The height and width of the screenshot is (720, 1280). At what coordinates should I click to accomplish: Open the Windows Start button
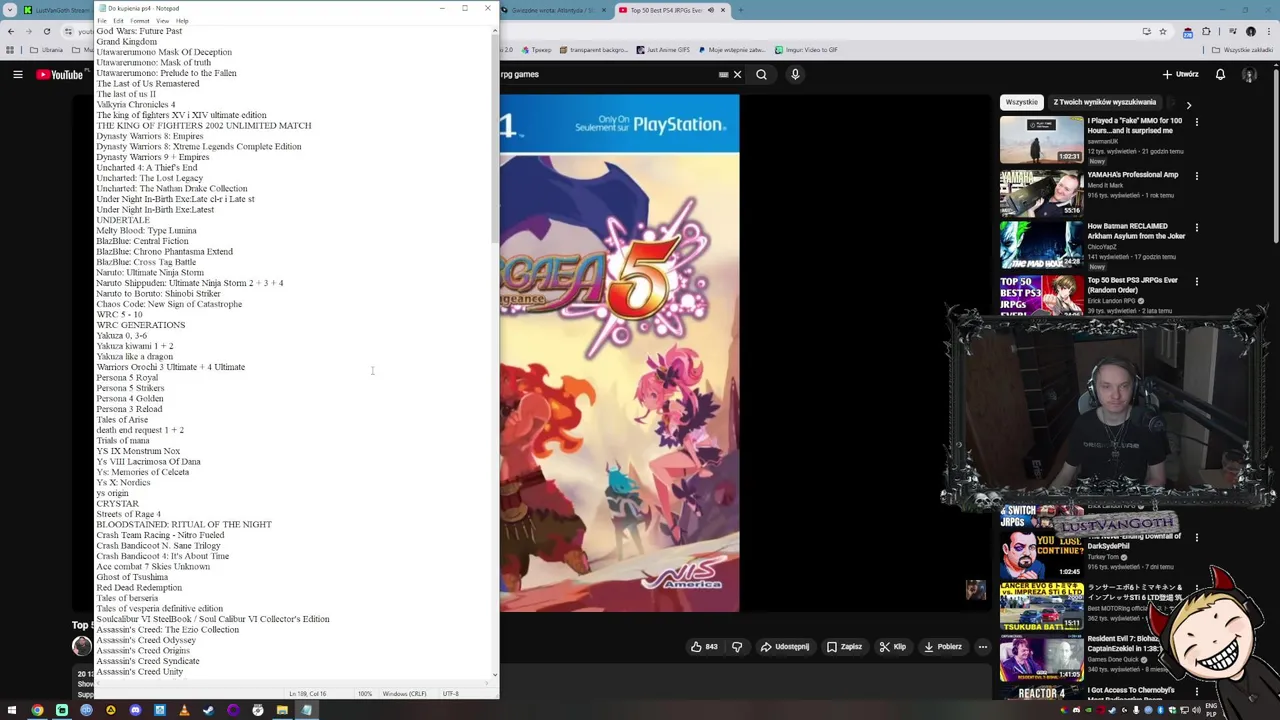tap(12, 710)
